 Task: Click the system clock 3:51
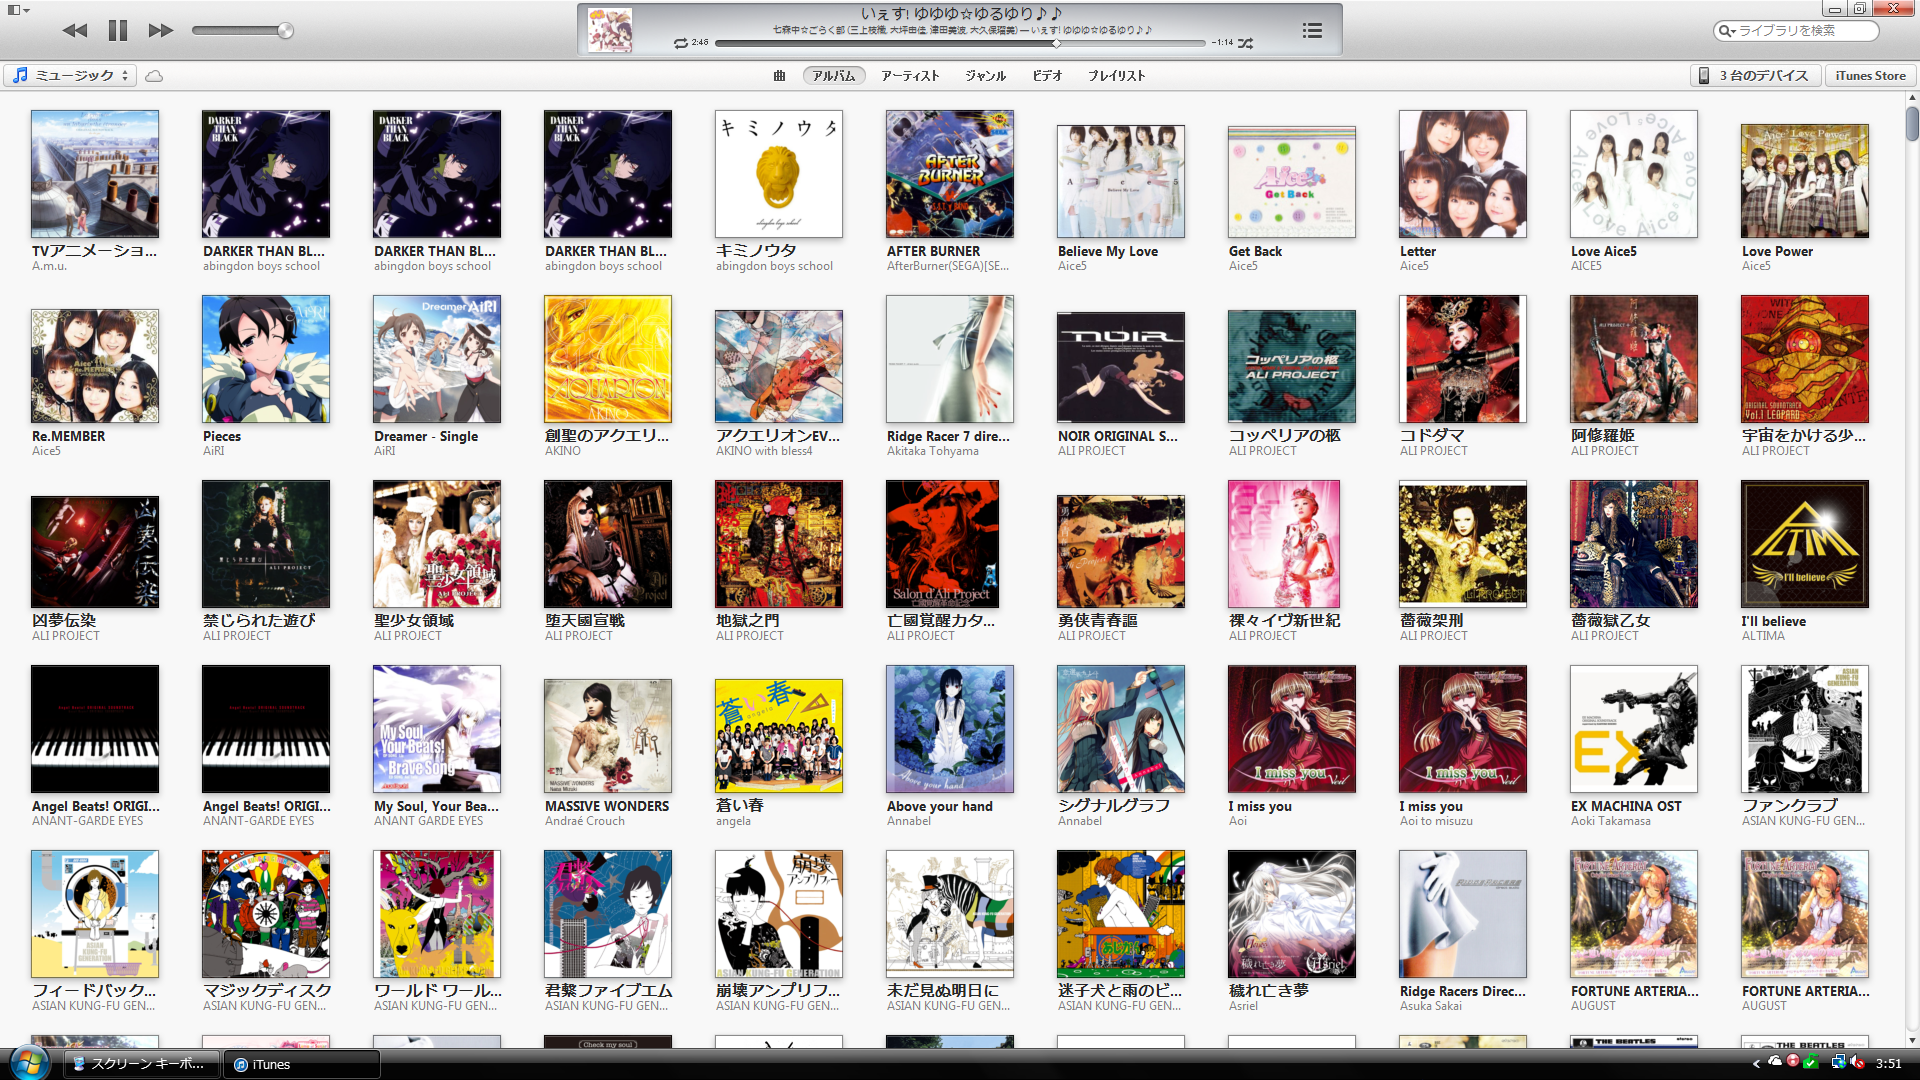pos(1888,1064)
